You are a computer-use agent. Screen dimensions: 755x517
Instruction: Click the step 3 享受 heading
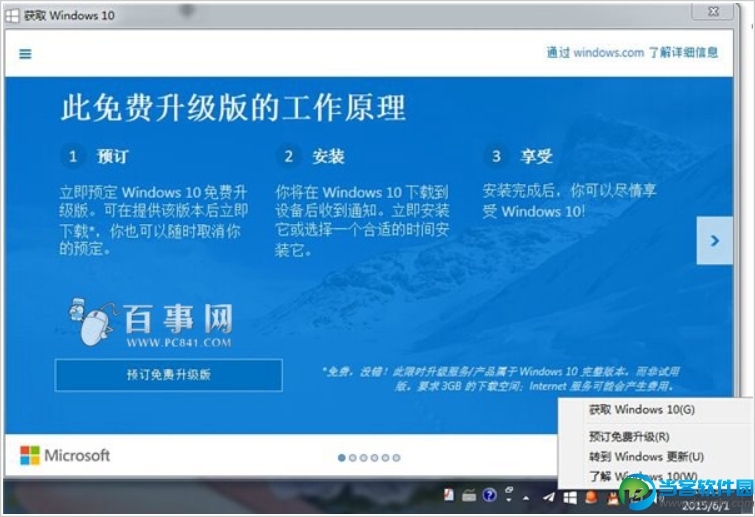pos(536,156)
